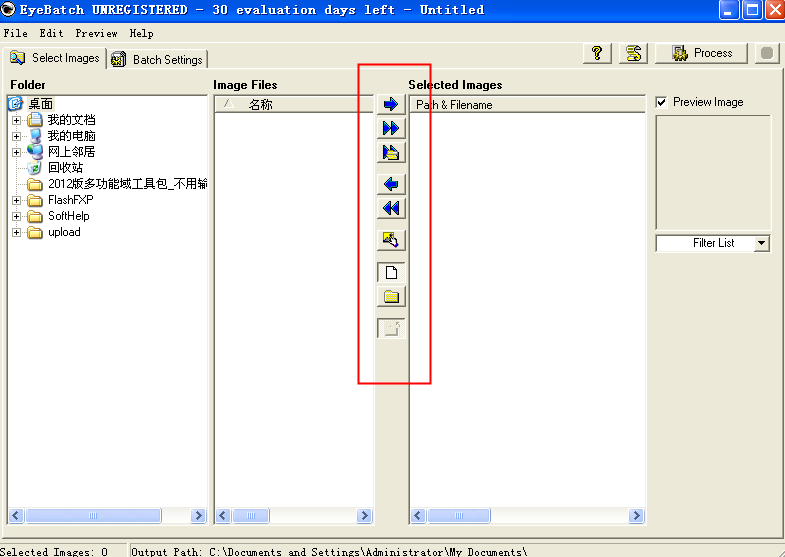The image size is (785, 557).
Task: Click the 桌面 desktop root icon
Action: (16, 104)
